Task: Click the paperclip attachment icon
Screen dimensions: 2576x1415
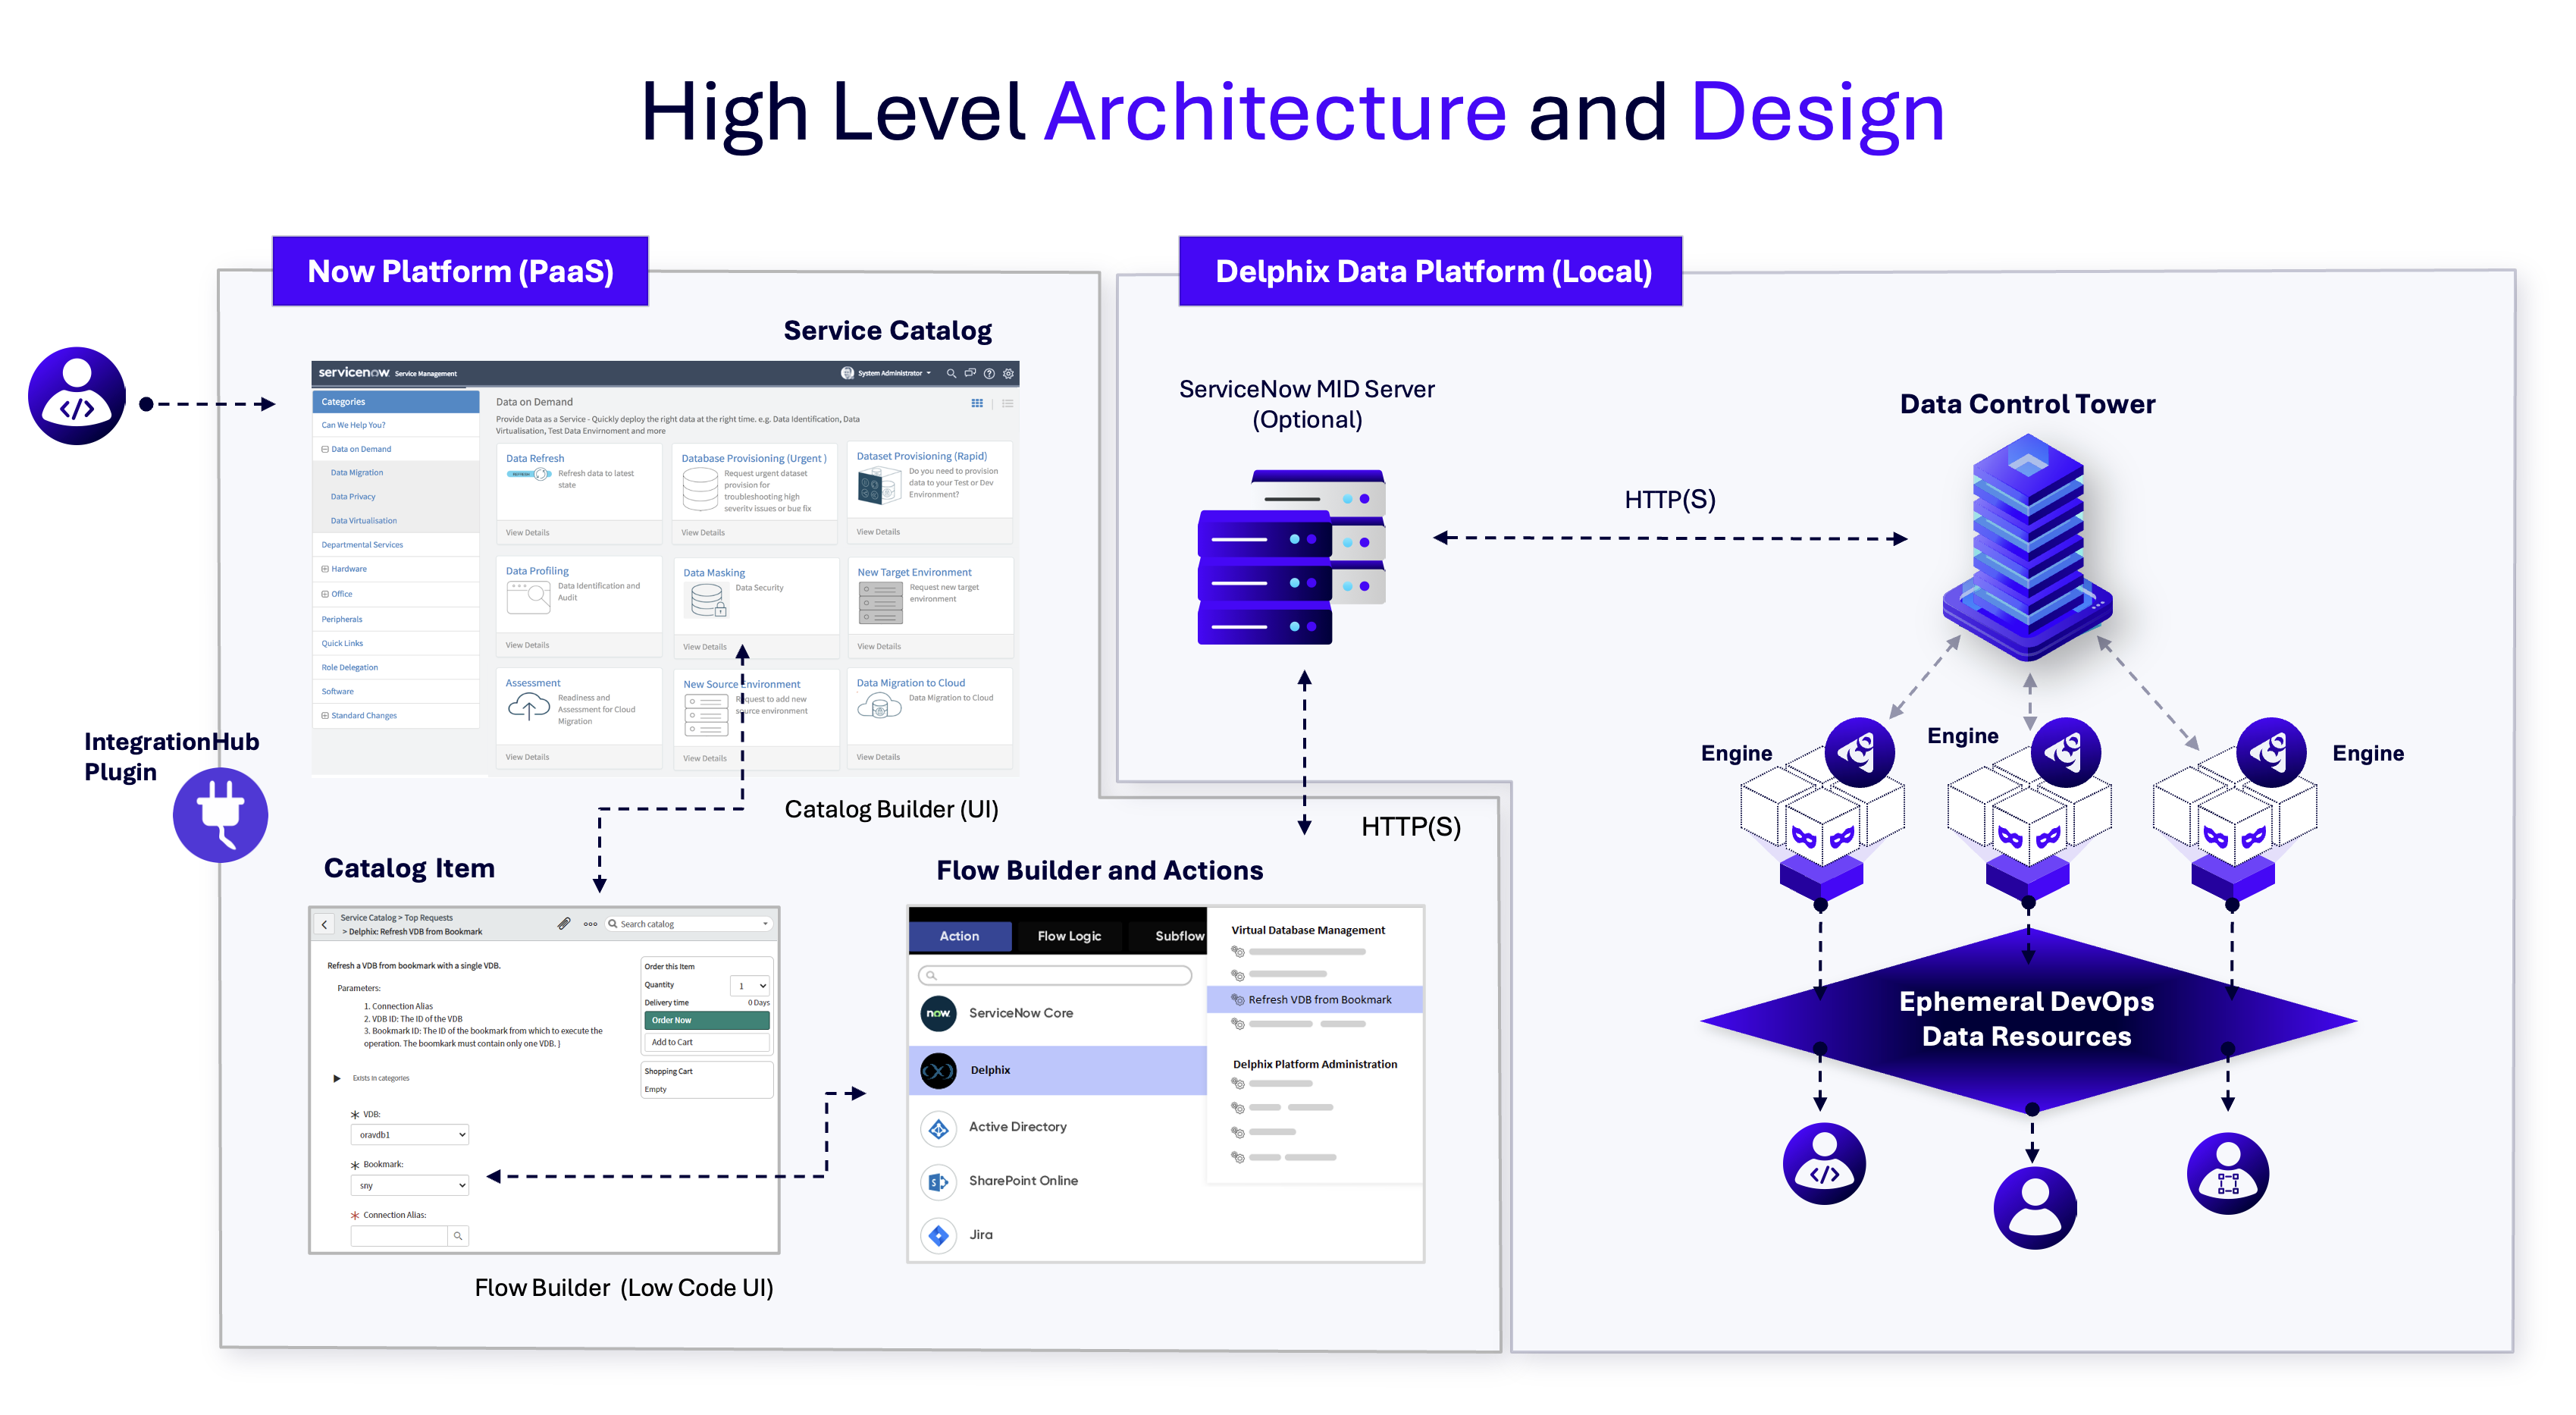Action: tap(564, 923)
